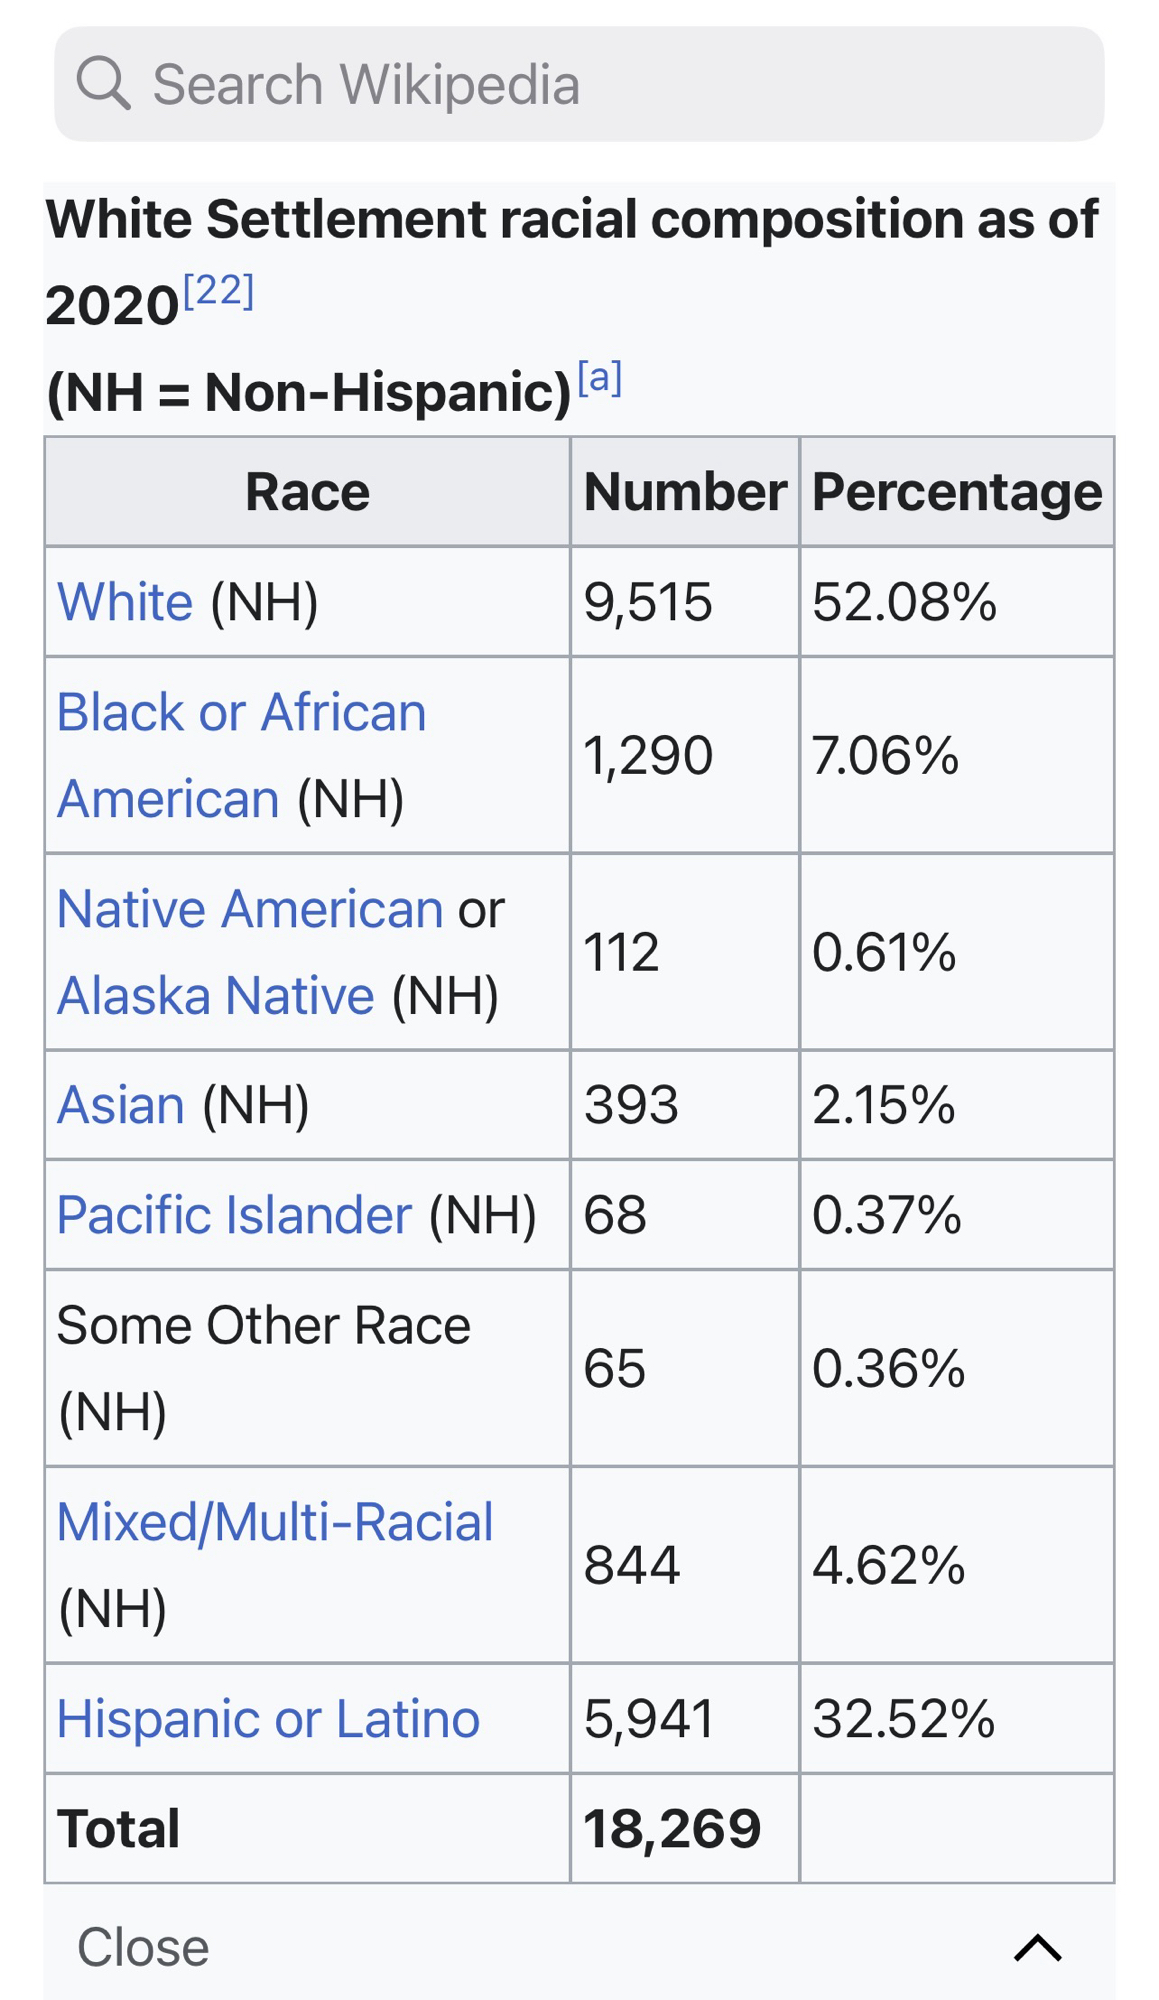Select the Percentage column header
Image resolution: width=1159 pixels, height=2000 pixels.
[x=956, y=492]
